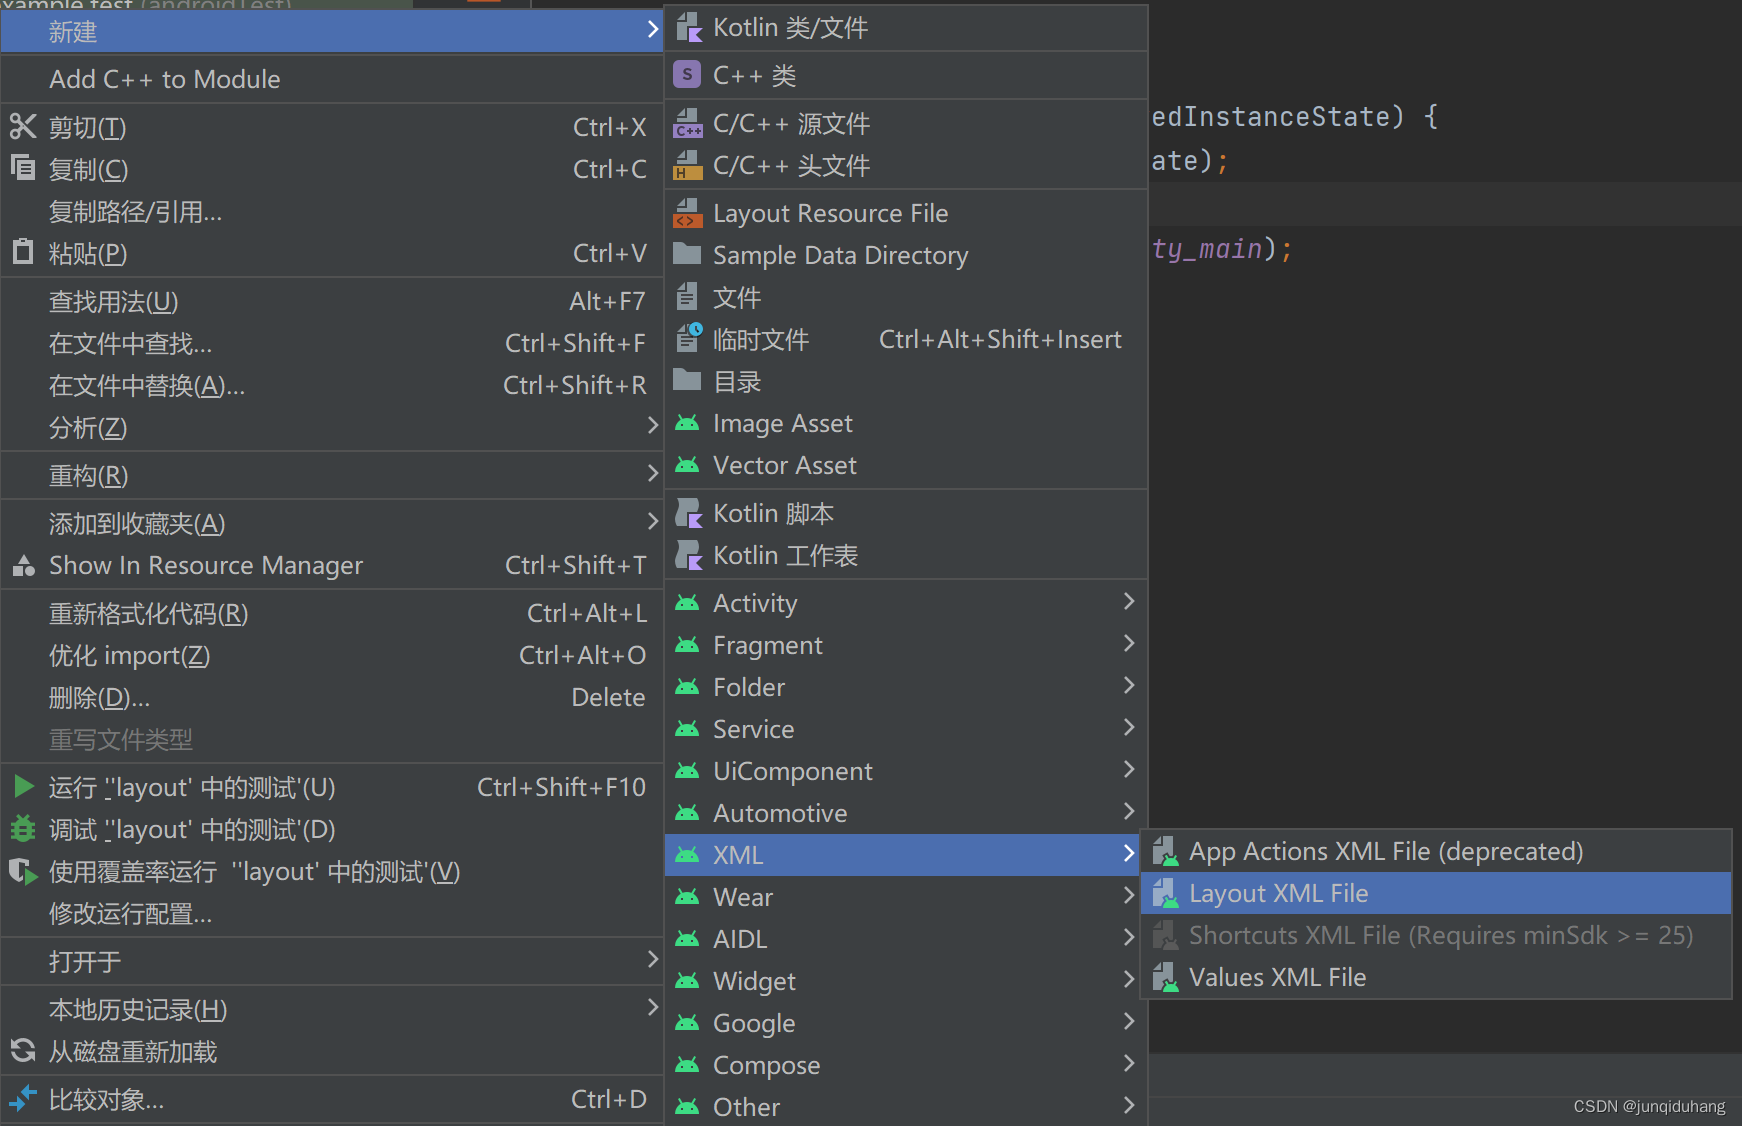Open the AIDL submenu entry

click(905, 939)
